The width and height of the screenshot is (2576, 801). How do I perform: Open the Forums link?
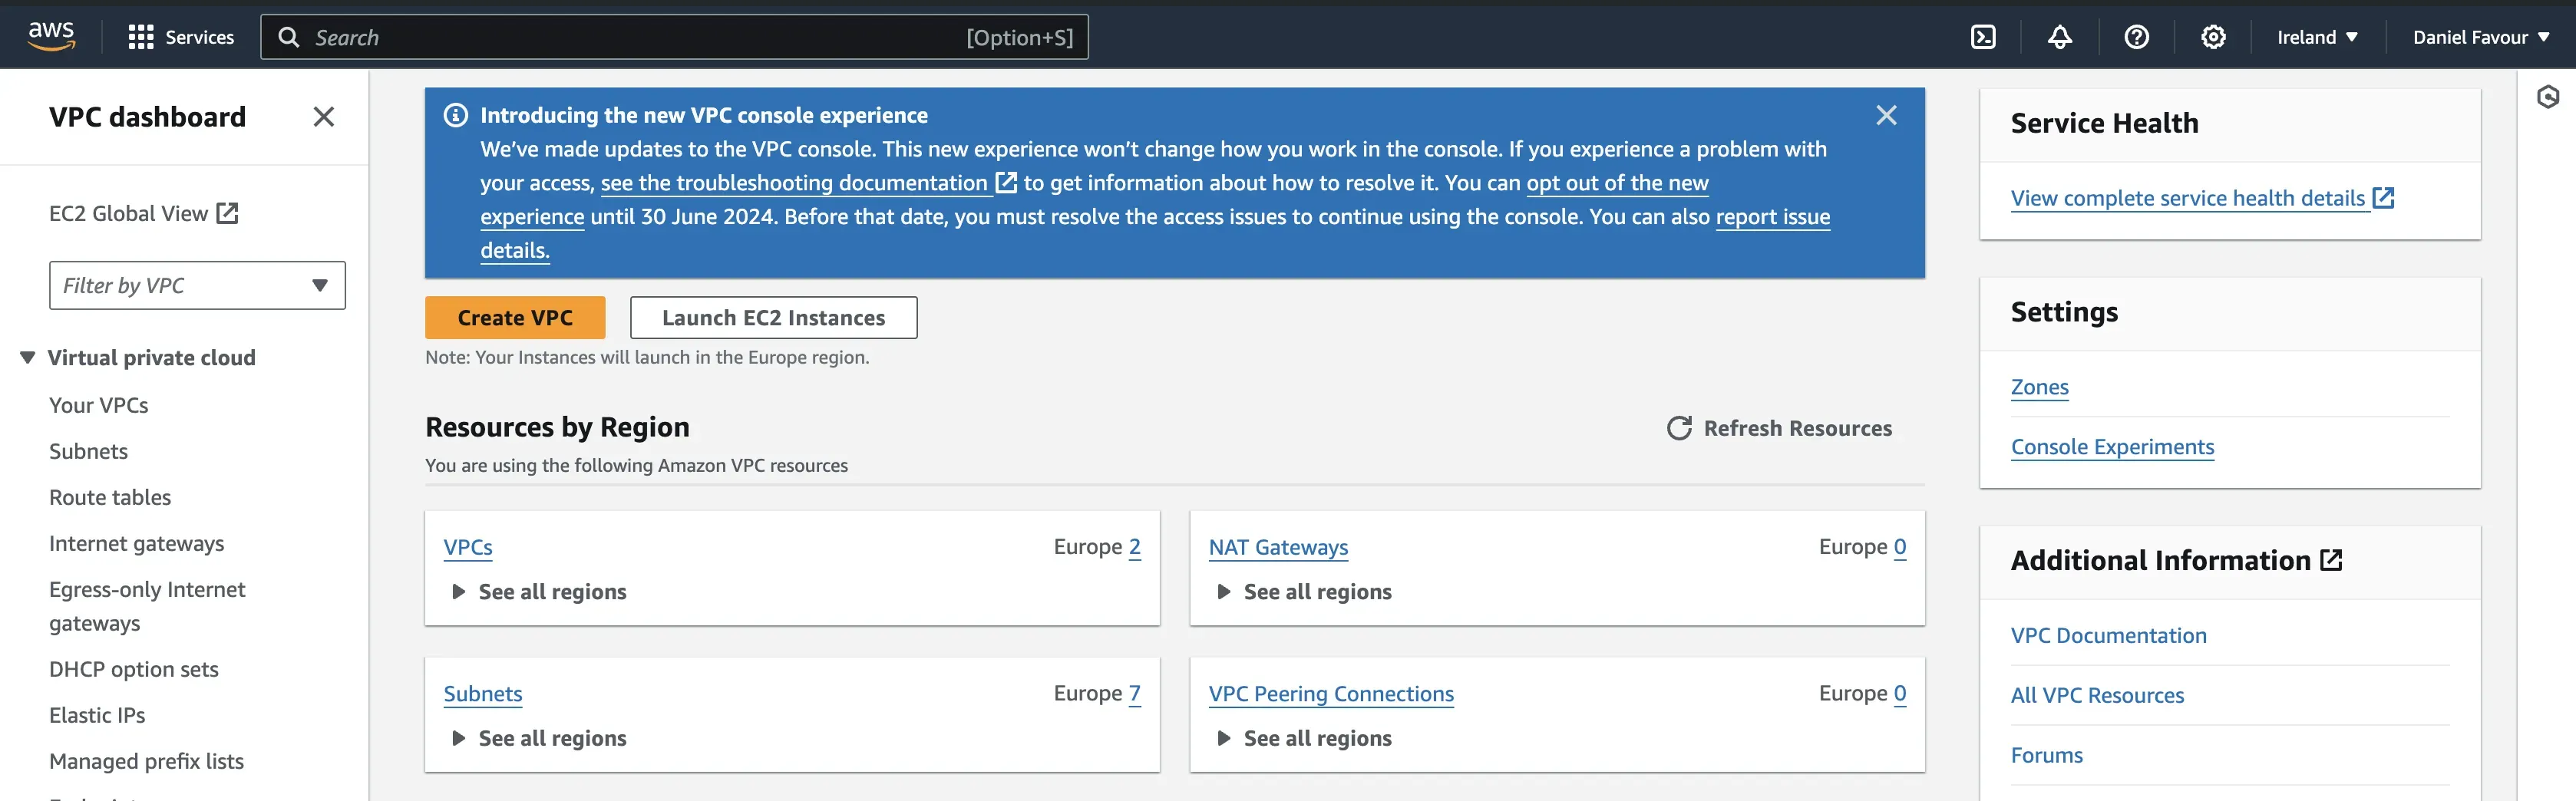click(x=2046, y=755)
